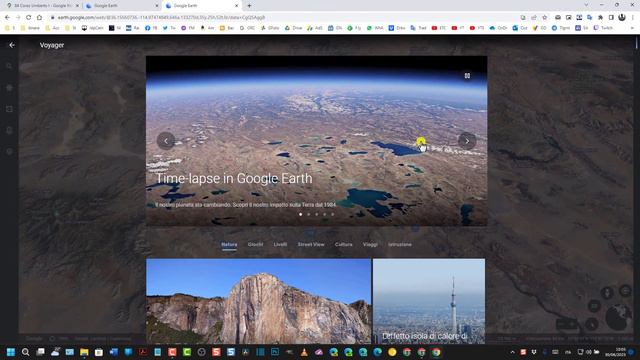Open the Twitch bookmark
The height and width of the screenshot is (360, 640).
coord(603,28)
